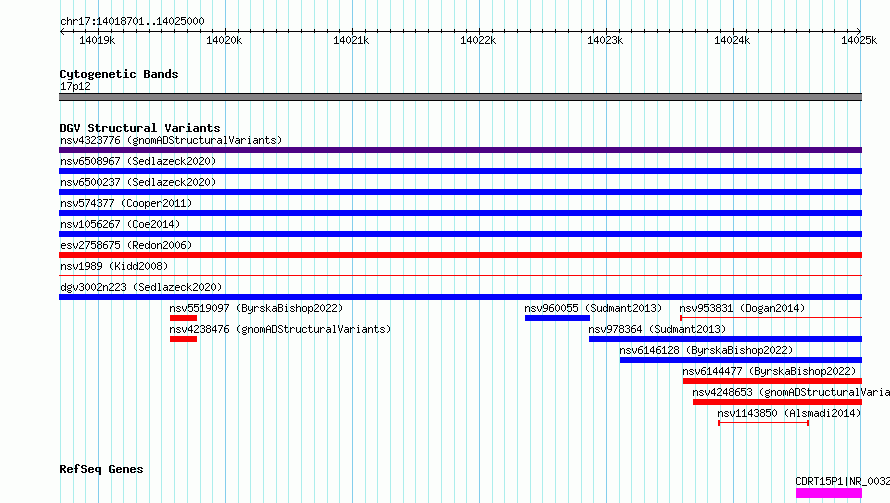
Task: Open variant nsv6144477 (ByrskaBishop2022) label
Action: pos(769,371)
